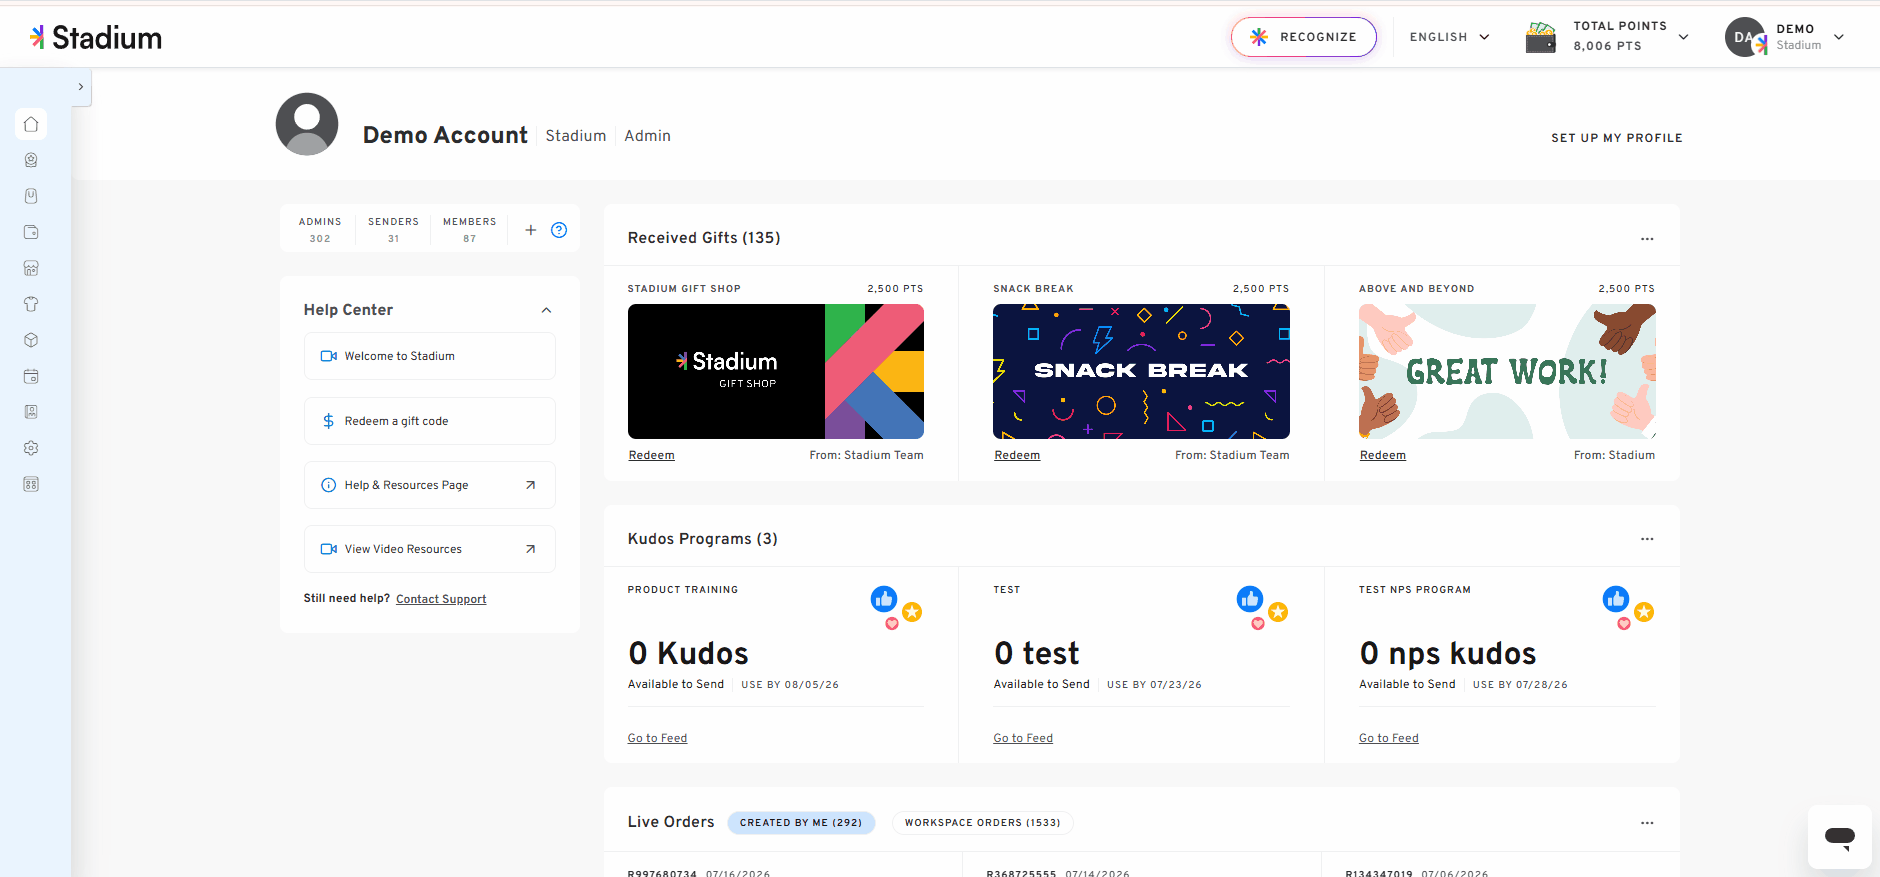Click Redeem a gift code
The height and width of the screenshot is (877, 1880).
pos(430,421)
